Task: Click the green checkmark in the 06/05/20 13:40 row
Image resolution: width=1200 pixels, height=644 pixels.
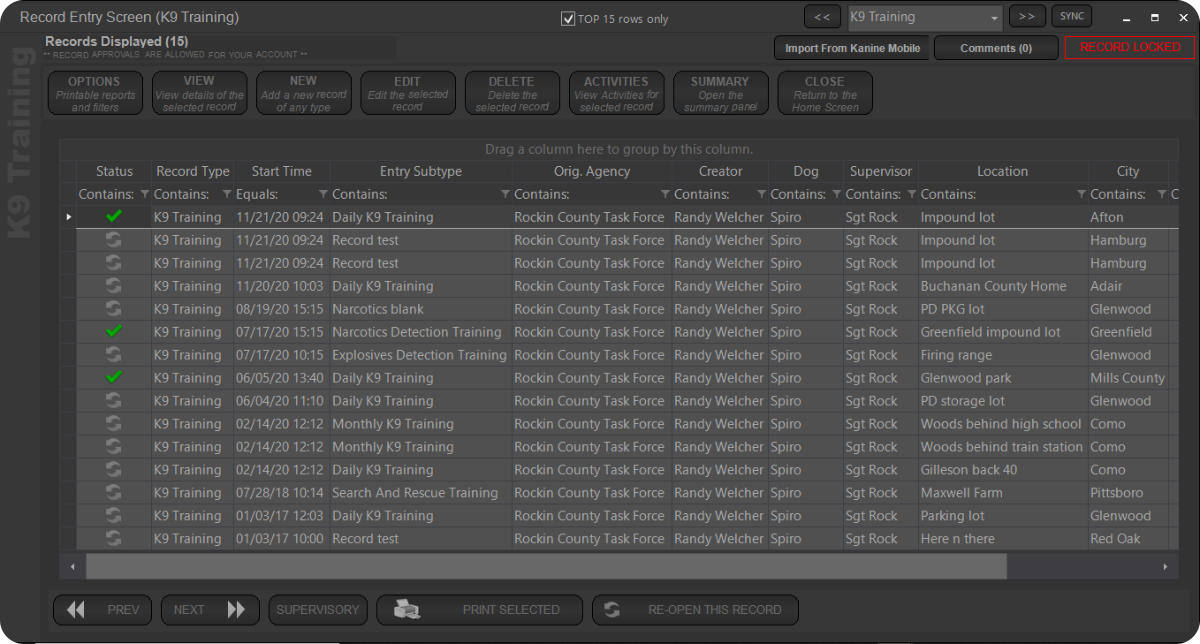Action: pos(114,378)
